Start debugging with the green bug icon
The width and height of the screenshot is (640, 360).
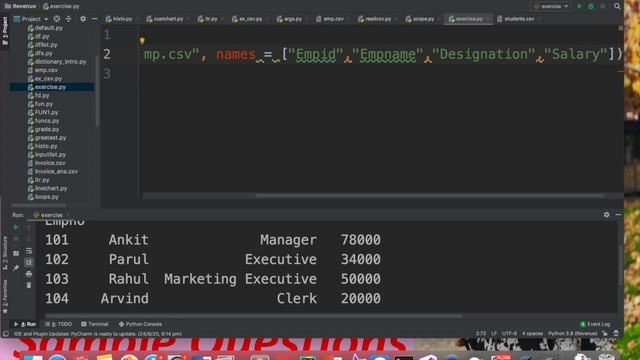[591, 7]
